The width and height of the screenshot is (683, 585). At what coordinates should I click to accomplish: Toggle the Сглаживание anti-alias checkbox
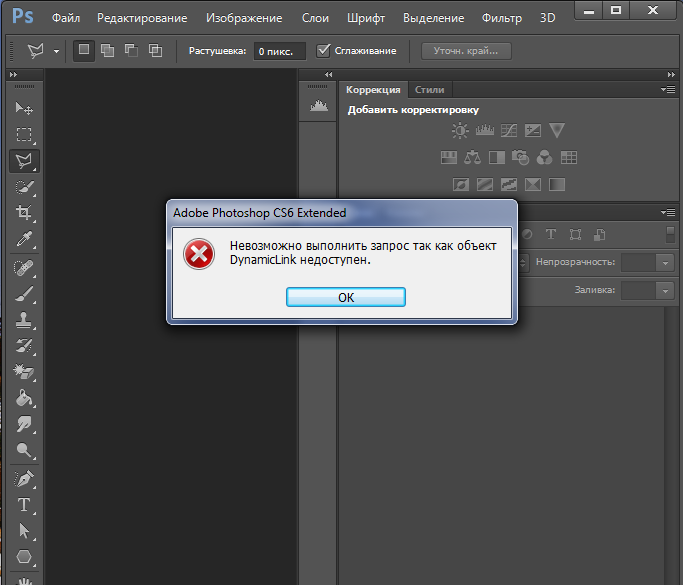pyautogui.click(x=323, y=50)
